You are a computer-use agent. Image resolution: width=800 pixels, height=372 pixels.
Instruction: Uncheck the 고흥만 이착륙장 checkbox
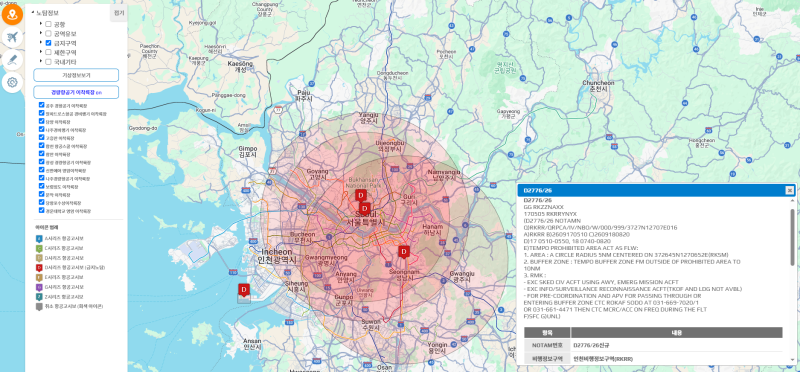click(x=41, y=138)
